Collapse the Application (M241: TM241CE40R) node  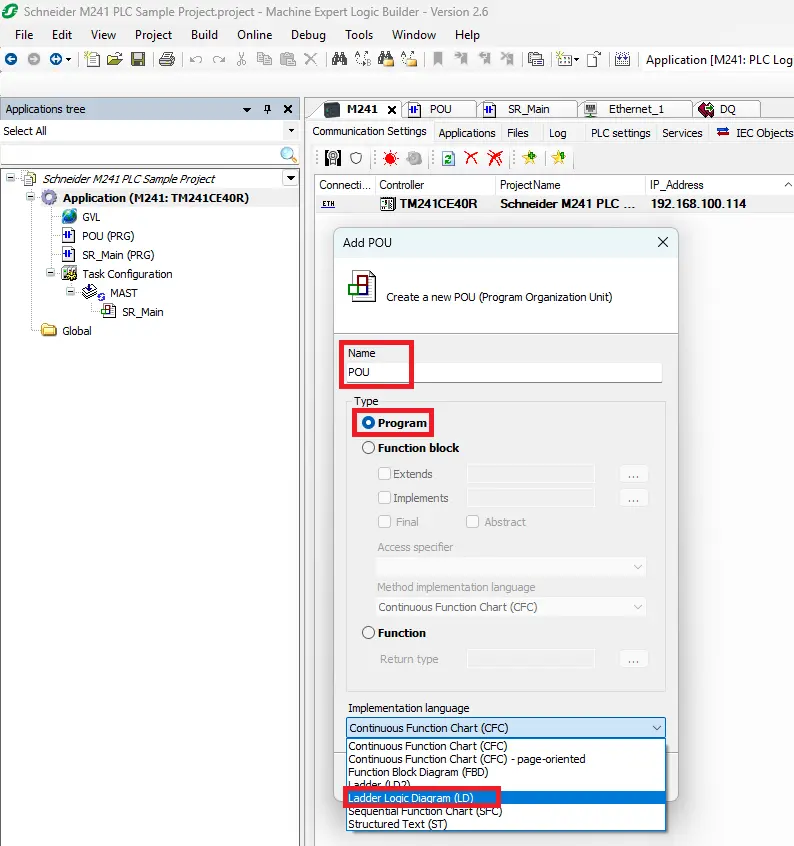click(31, 197)
